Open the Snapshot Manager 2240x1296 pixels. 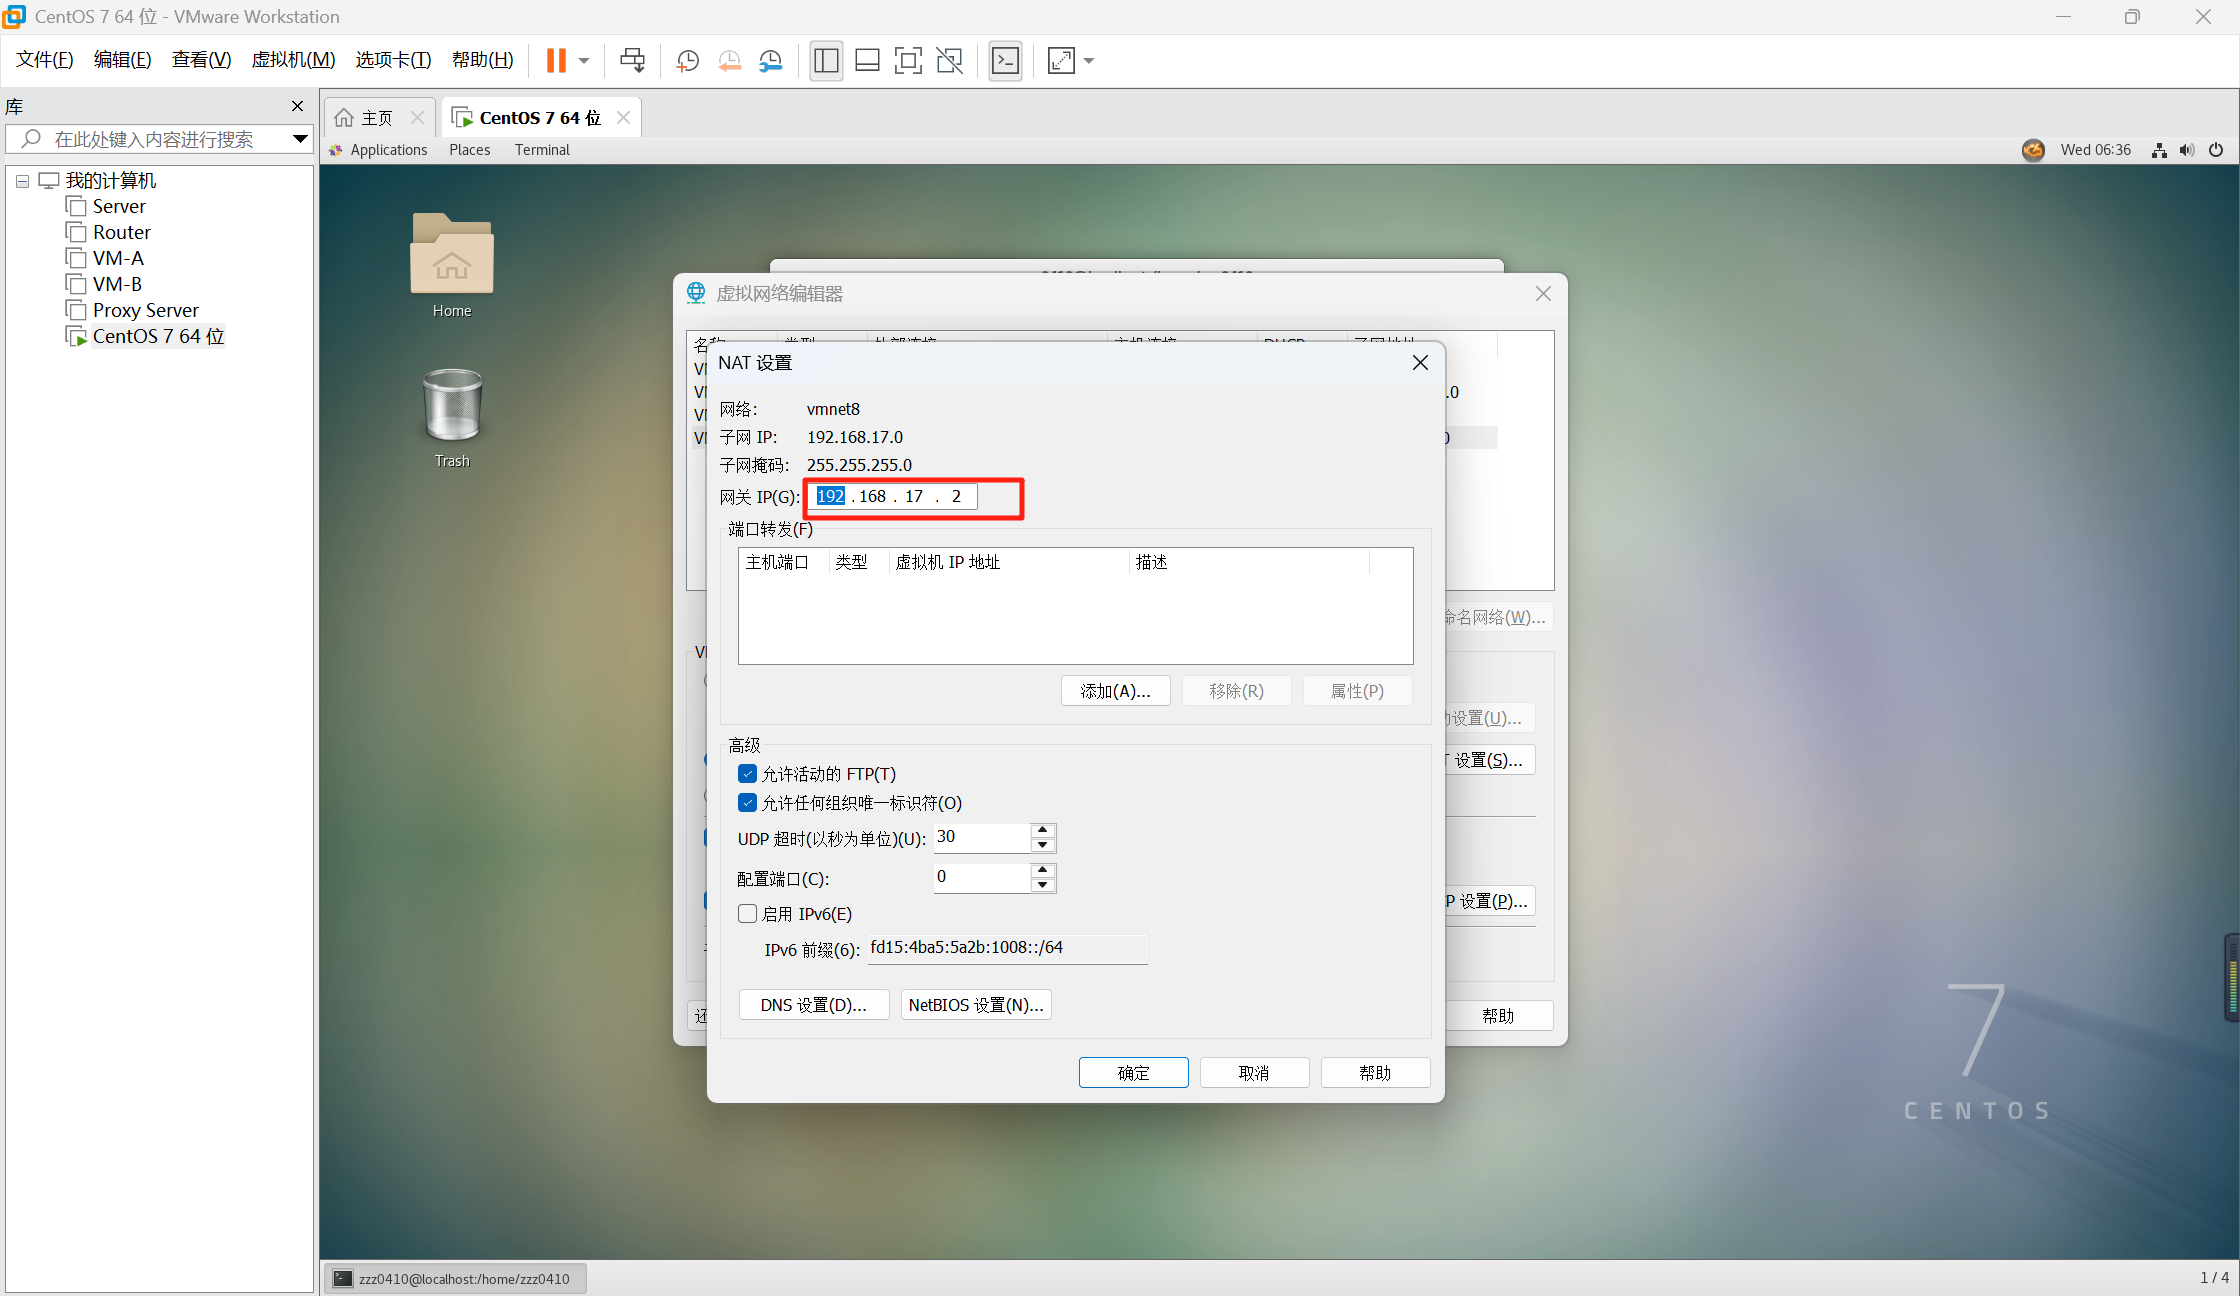click(x=770, y=60)
